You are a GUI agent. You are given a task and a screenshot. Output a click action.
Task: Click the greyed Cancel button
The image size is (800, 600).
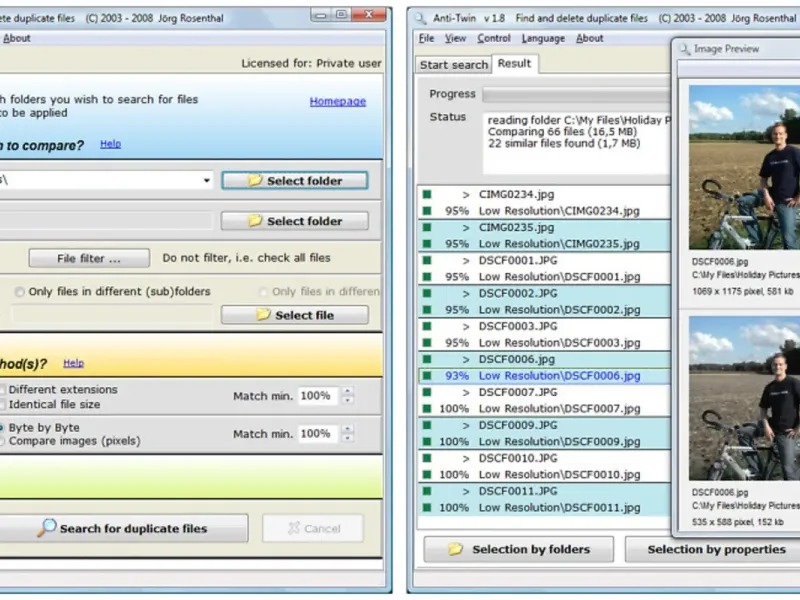click(x=313, y=528)
